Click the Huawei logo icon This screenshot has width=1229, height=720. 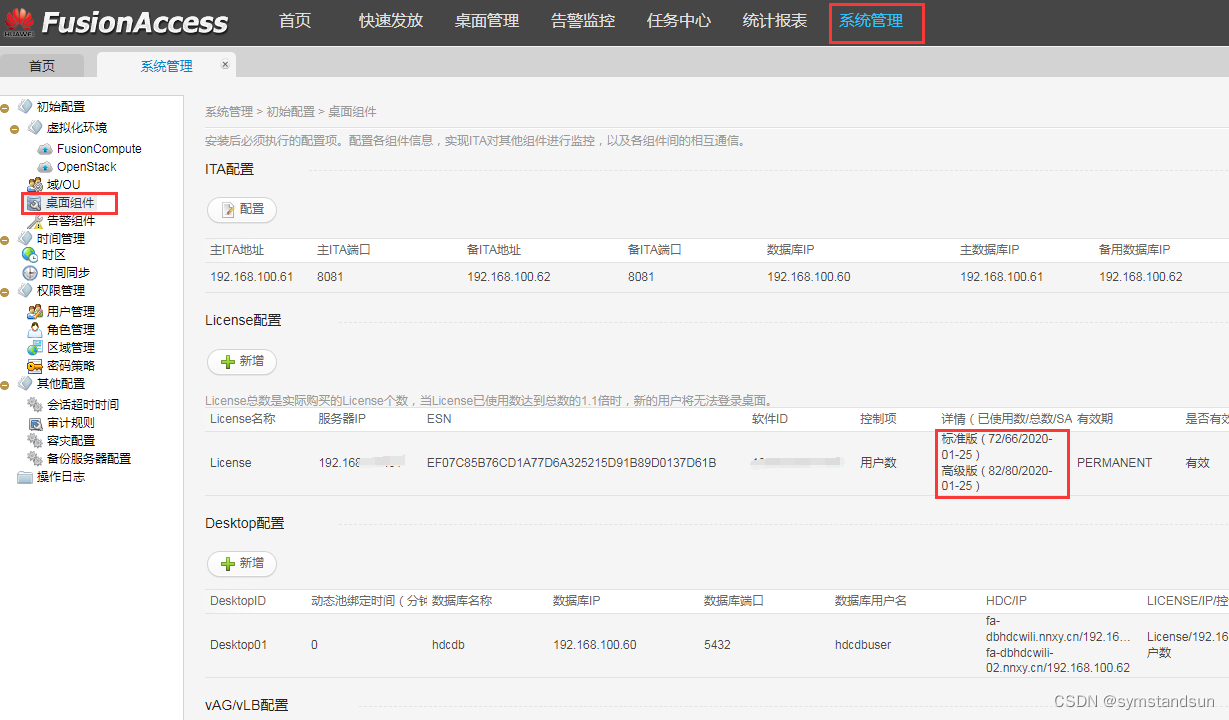18,21
